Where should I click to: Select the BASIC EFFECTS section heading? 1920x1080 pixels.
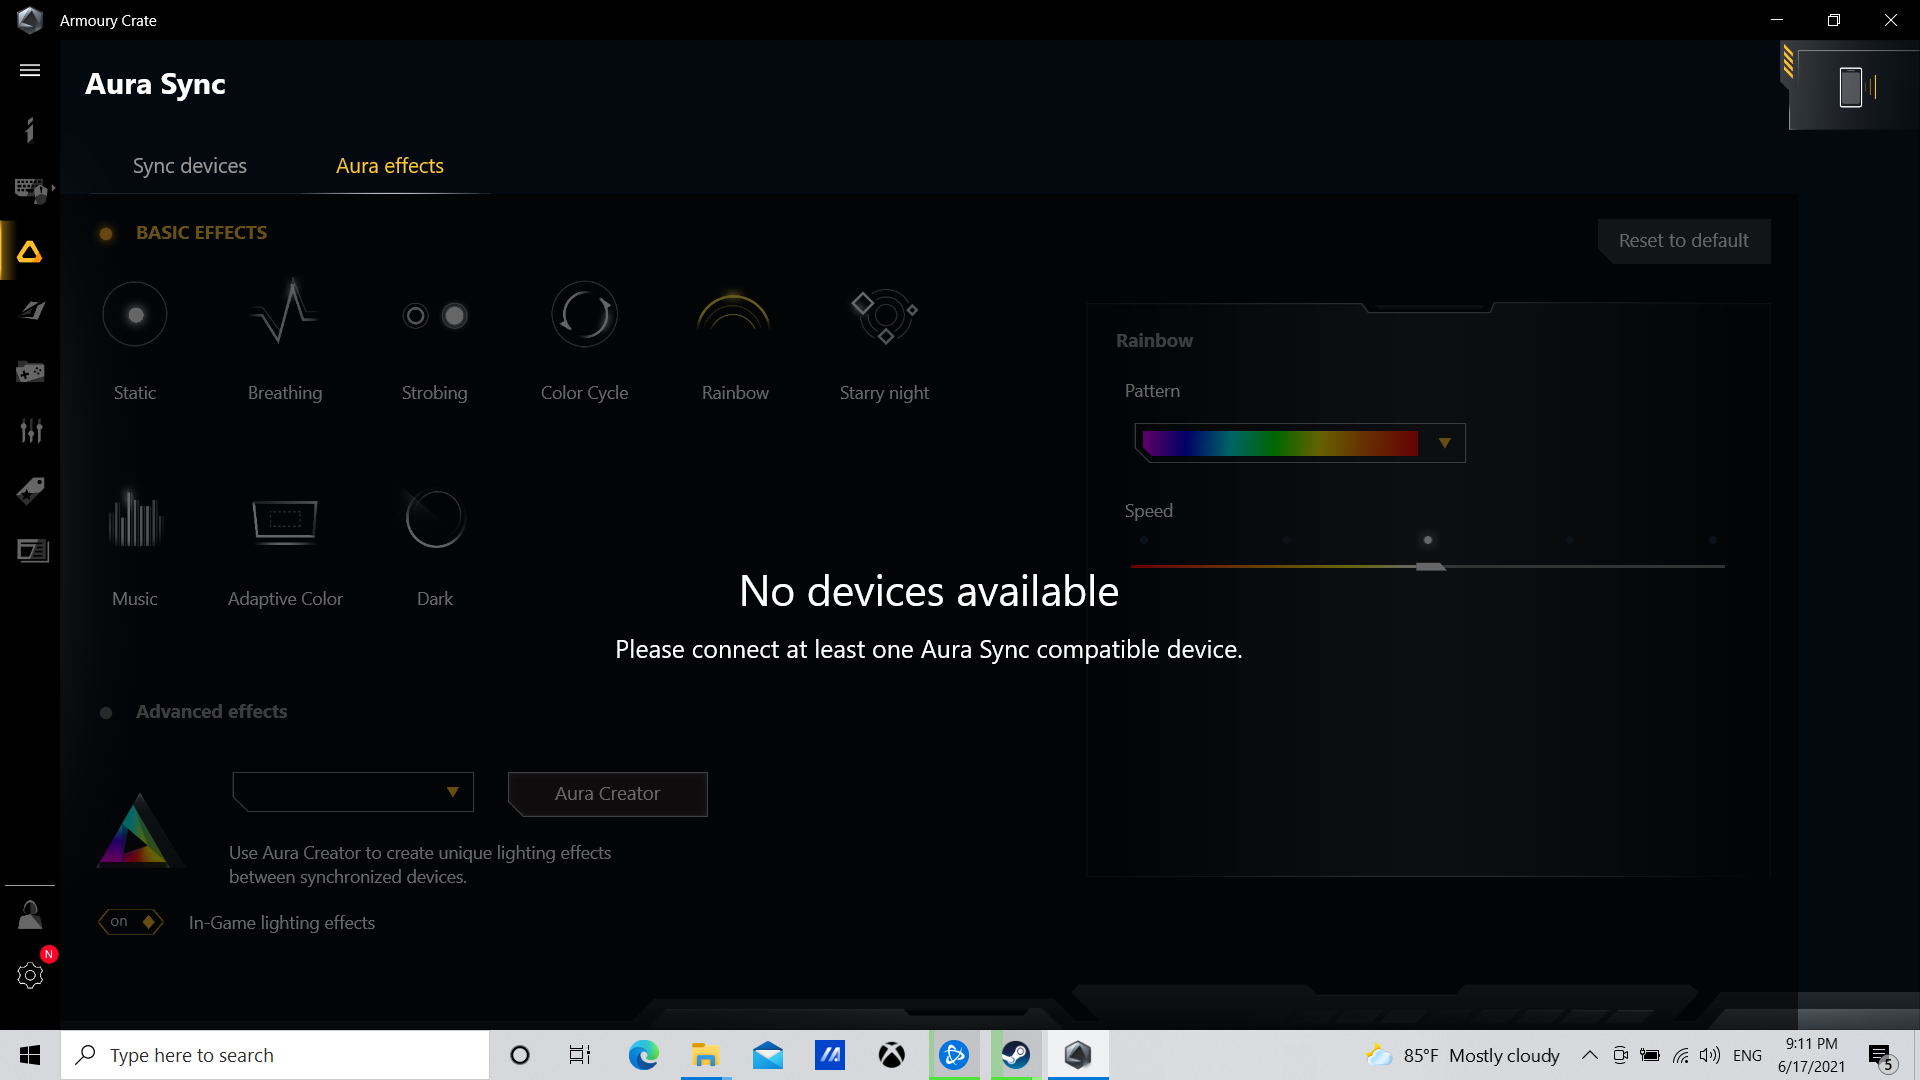(x=201, y=233)
